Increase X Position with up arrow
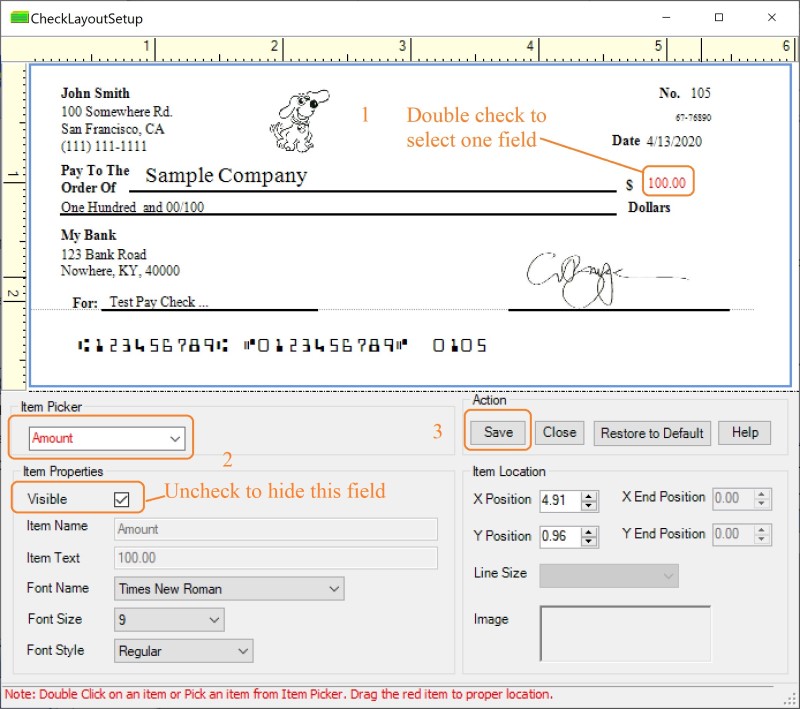 coord(589,494)
